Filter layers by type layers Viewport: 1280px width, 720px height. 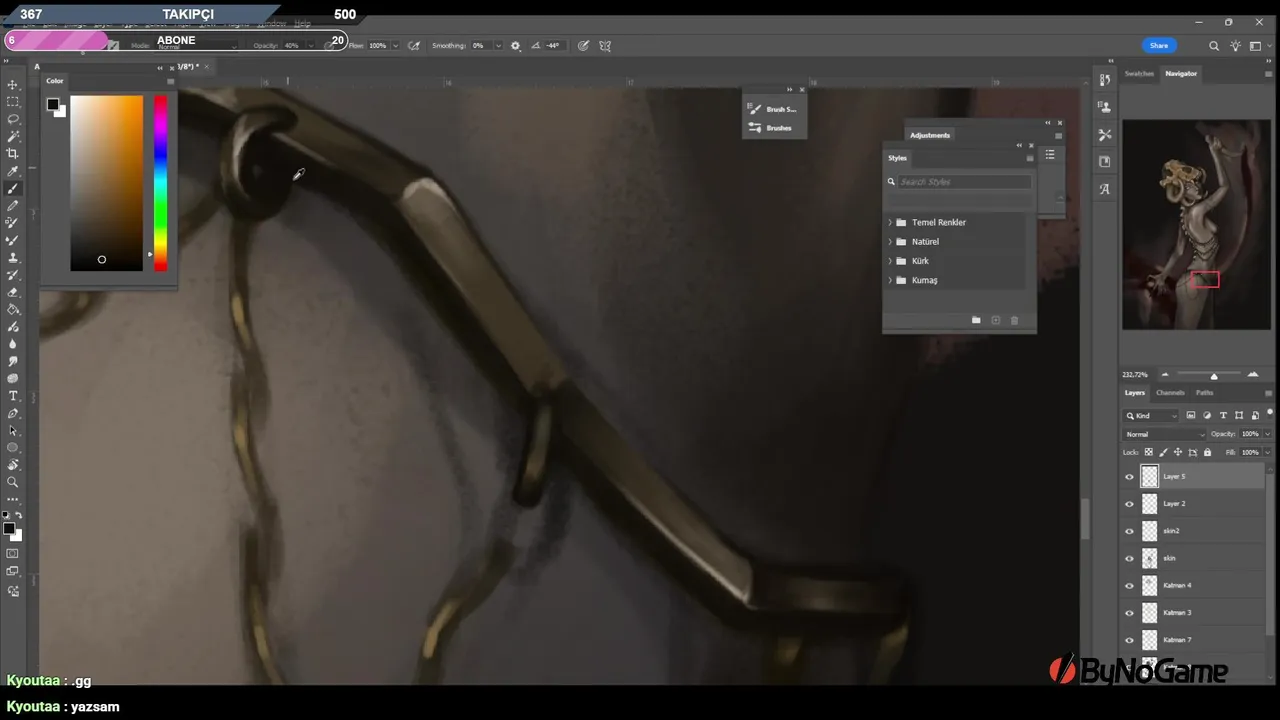1223,415
